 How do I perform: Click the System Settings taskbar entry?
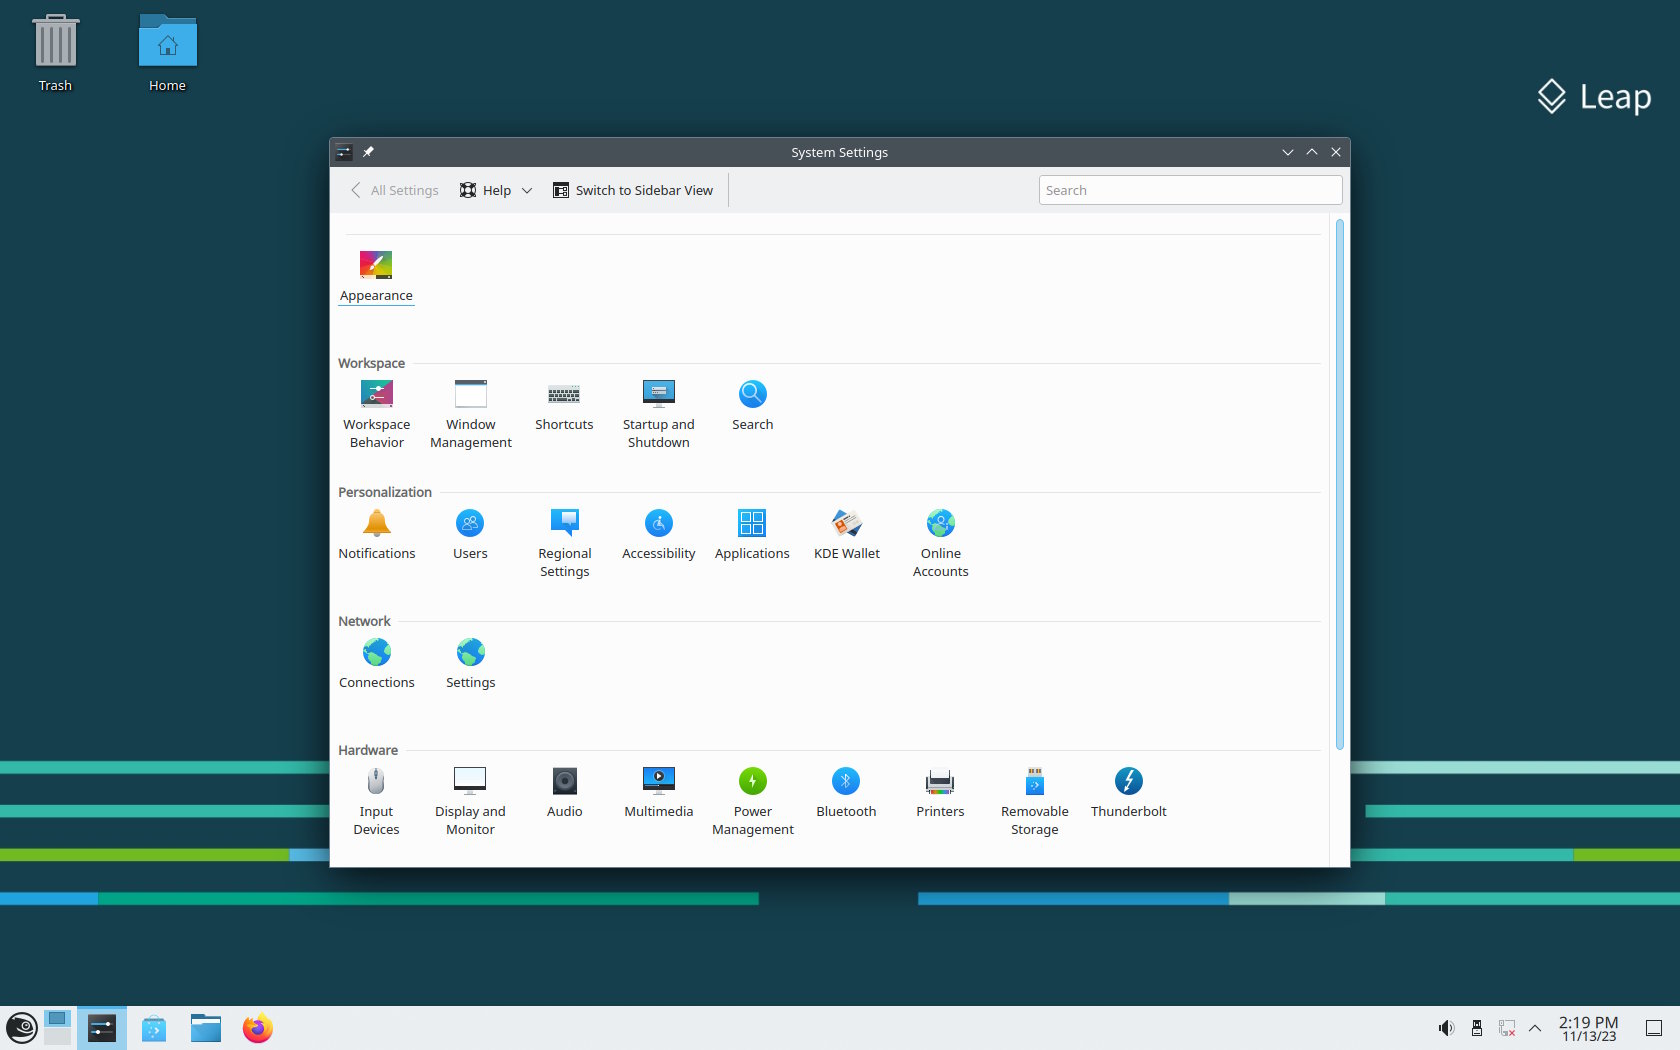point(102,1028)
